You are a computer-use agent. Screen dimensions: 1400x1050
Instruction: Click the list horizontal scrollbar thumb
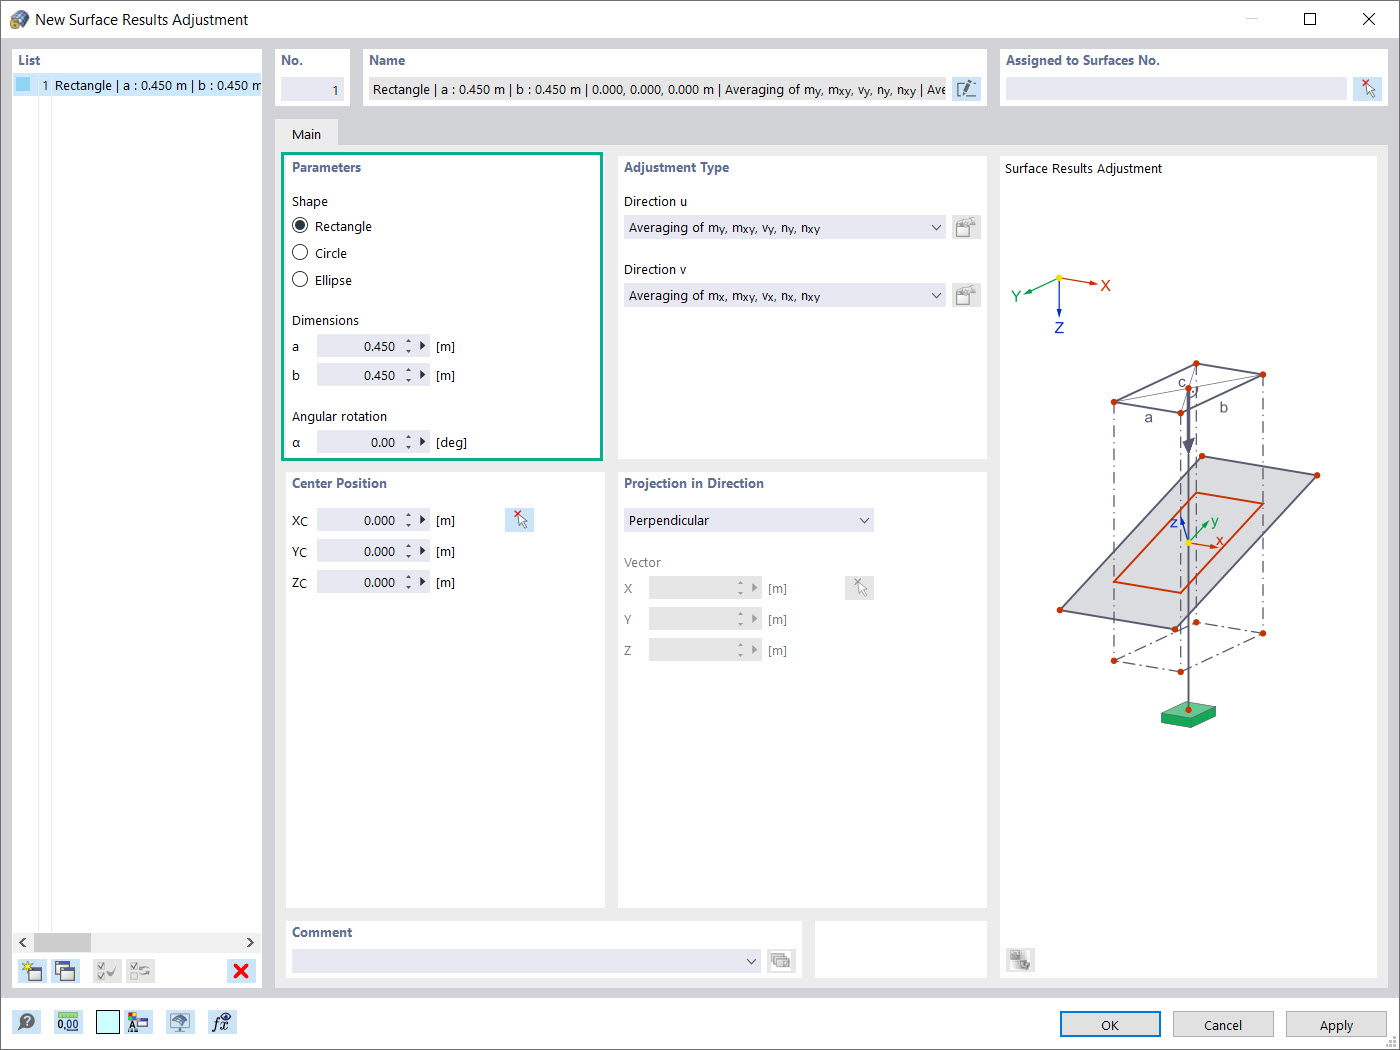point(62,942)
